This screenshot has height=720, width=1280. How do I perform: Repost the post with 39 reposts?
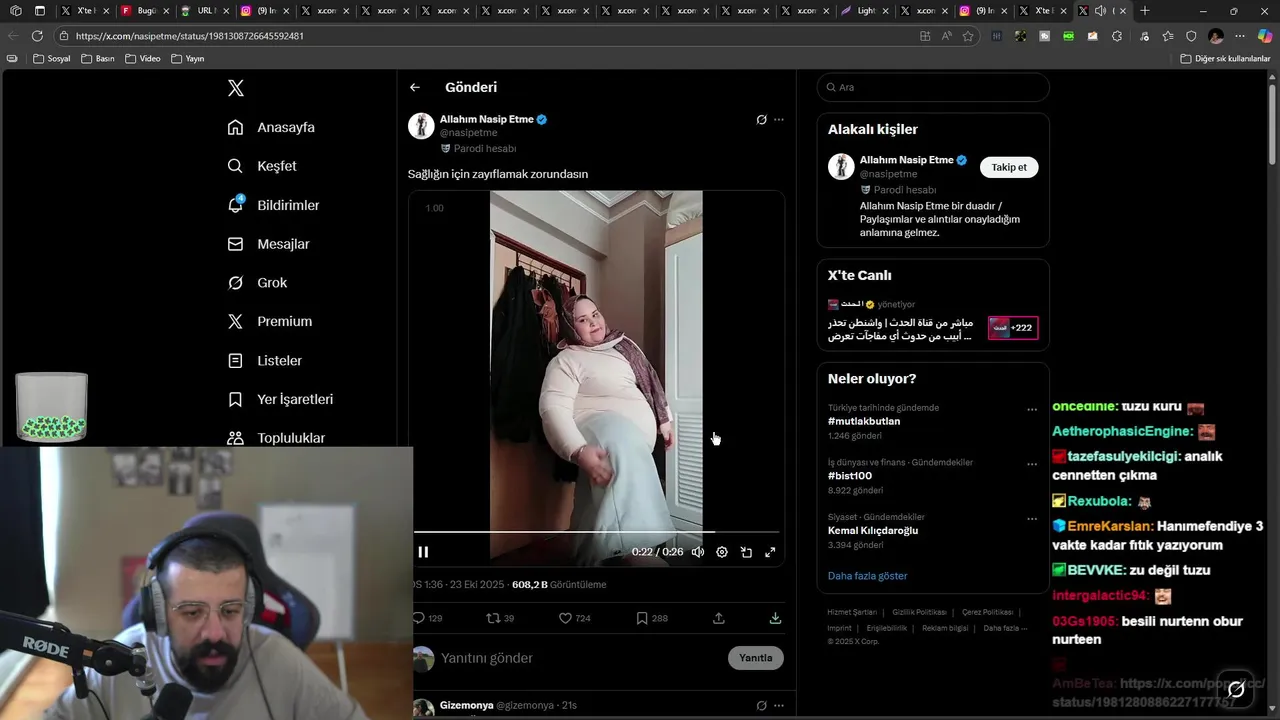click(500, 618)
